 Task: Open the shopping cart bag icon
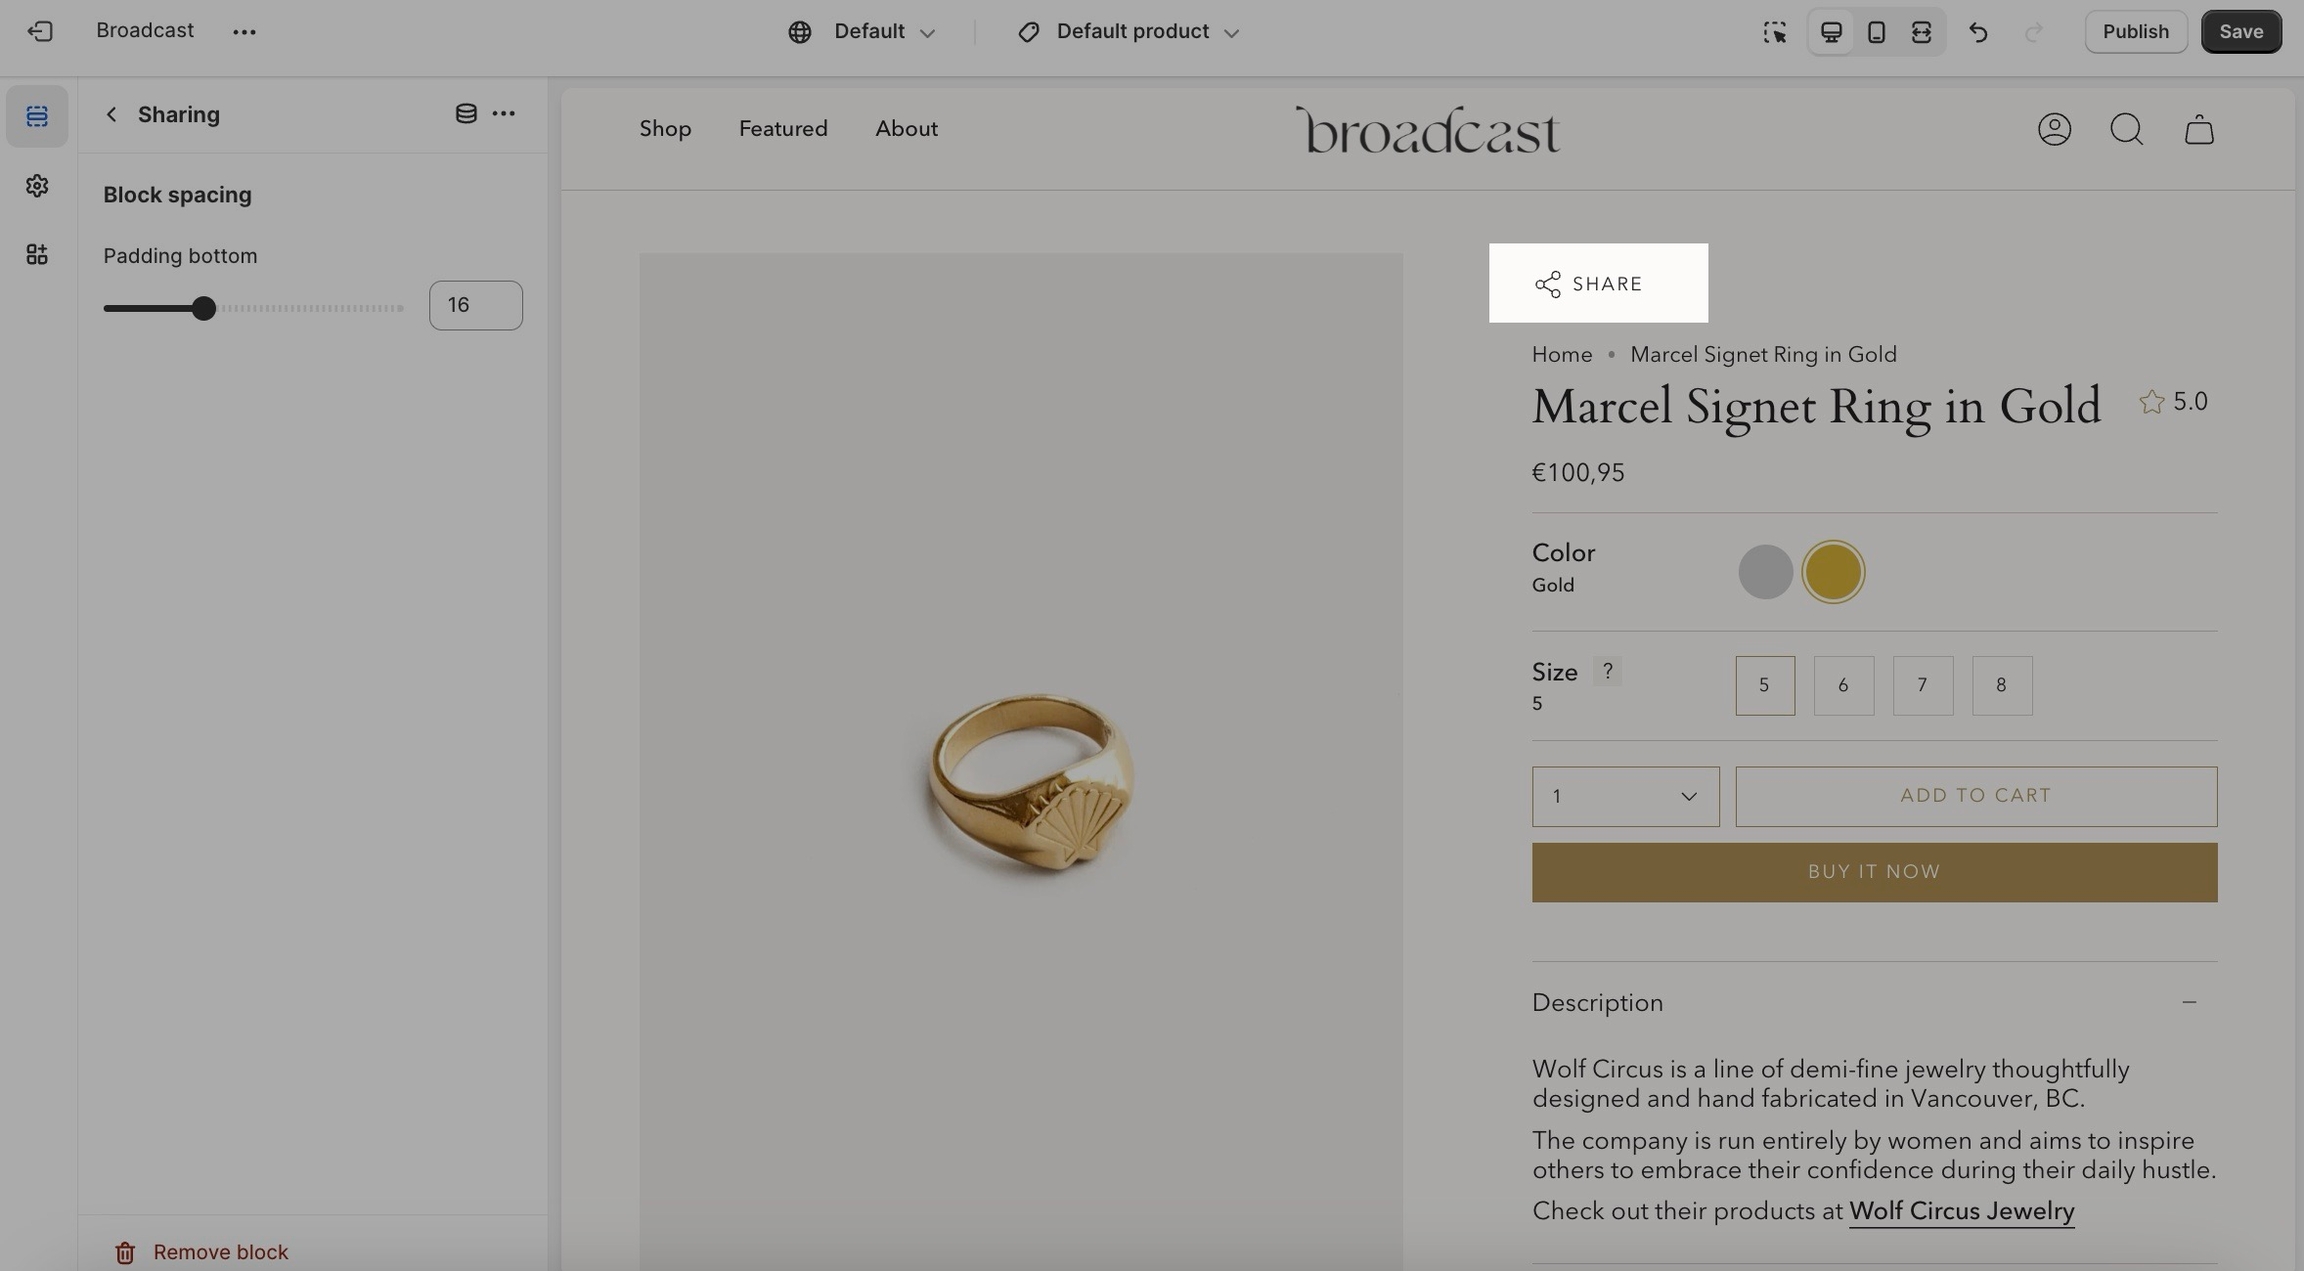[x=2198, y=130]
